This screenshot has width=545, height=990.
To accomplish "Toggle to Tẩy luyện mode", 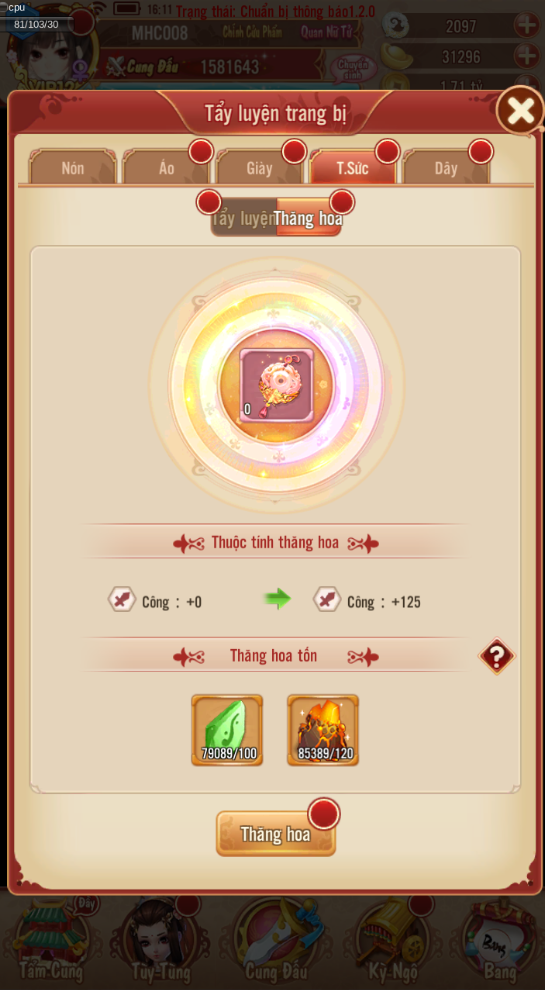I will pos(243,218).
